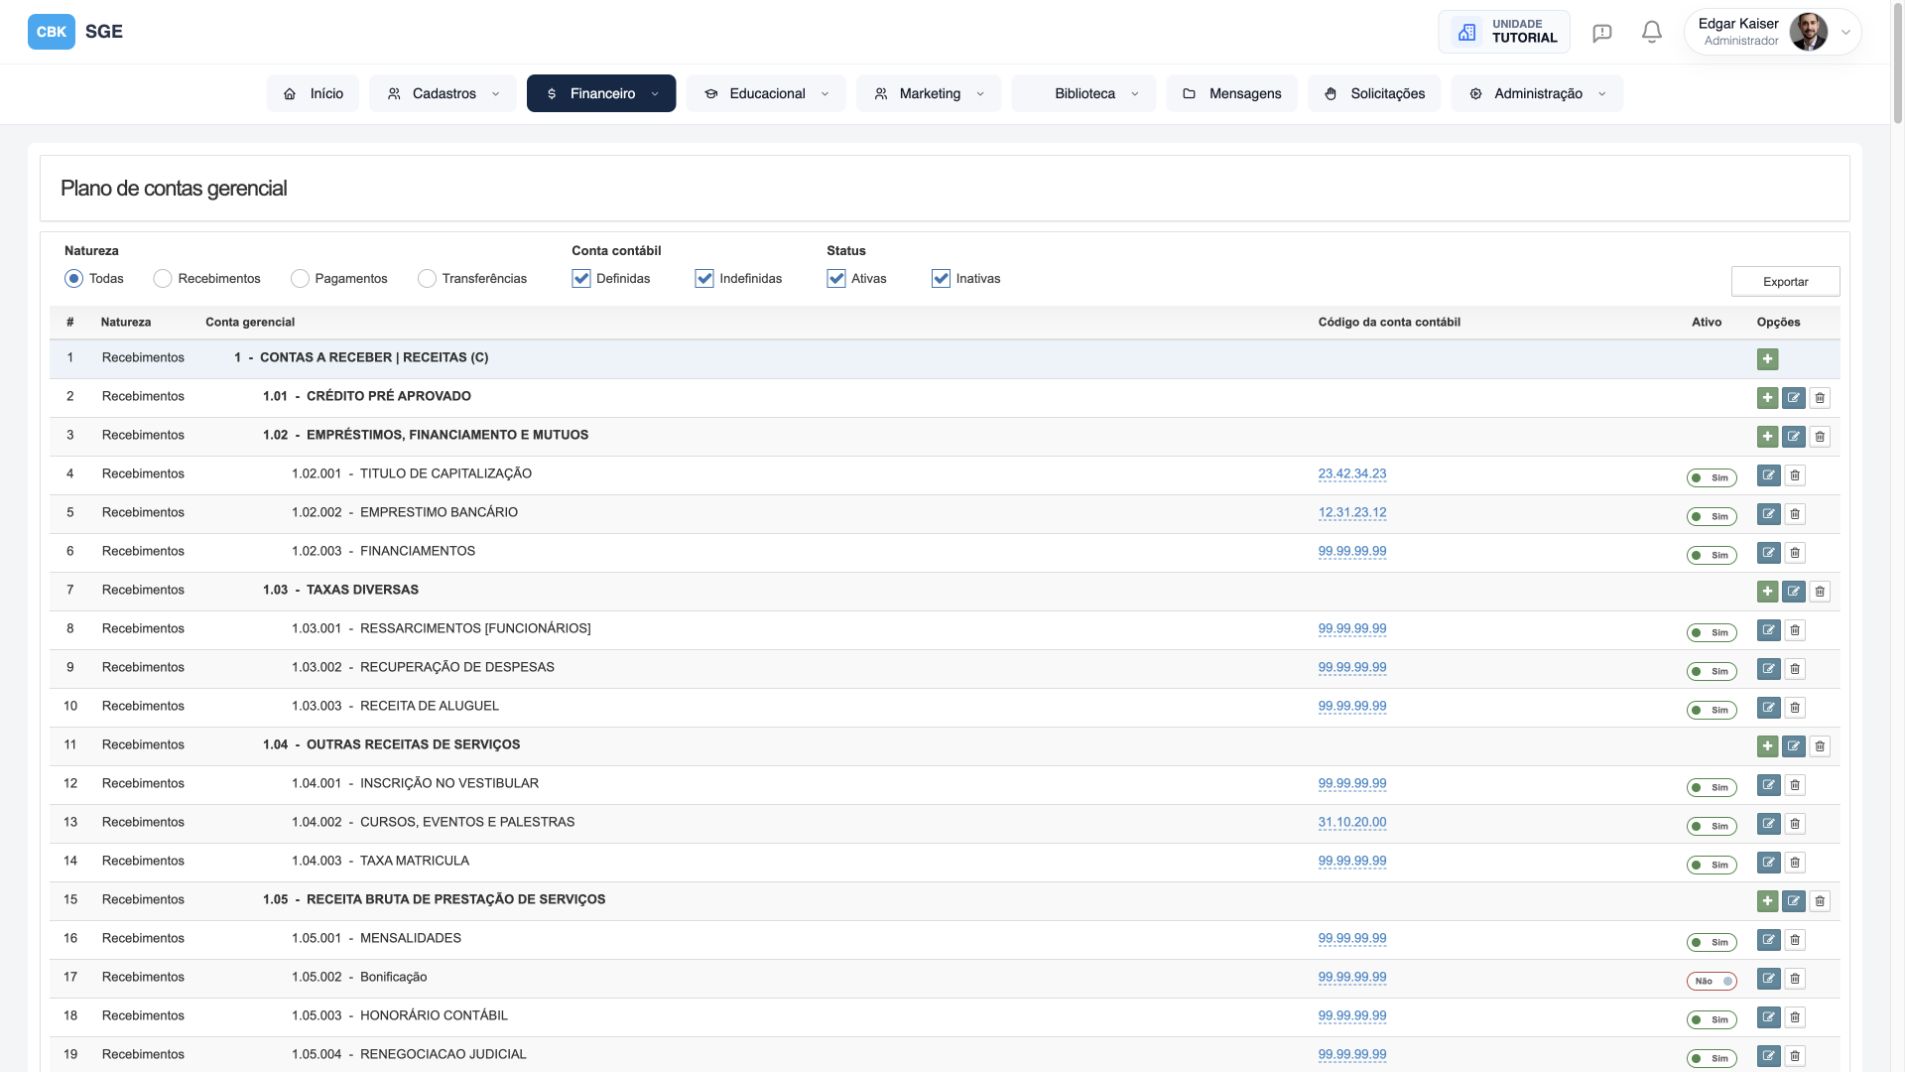Edit the Taxa Matricula account

1768,862
